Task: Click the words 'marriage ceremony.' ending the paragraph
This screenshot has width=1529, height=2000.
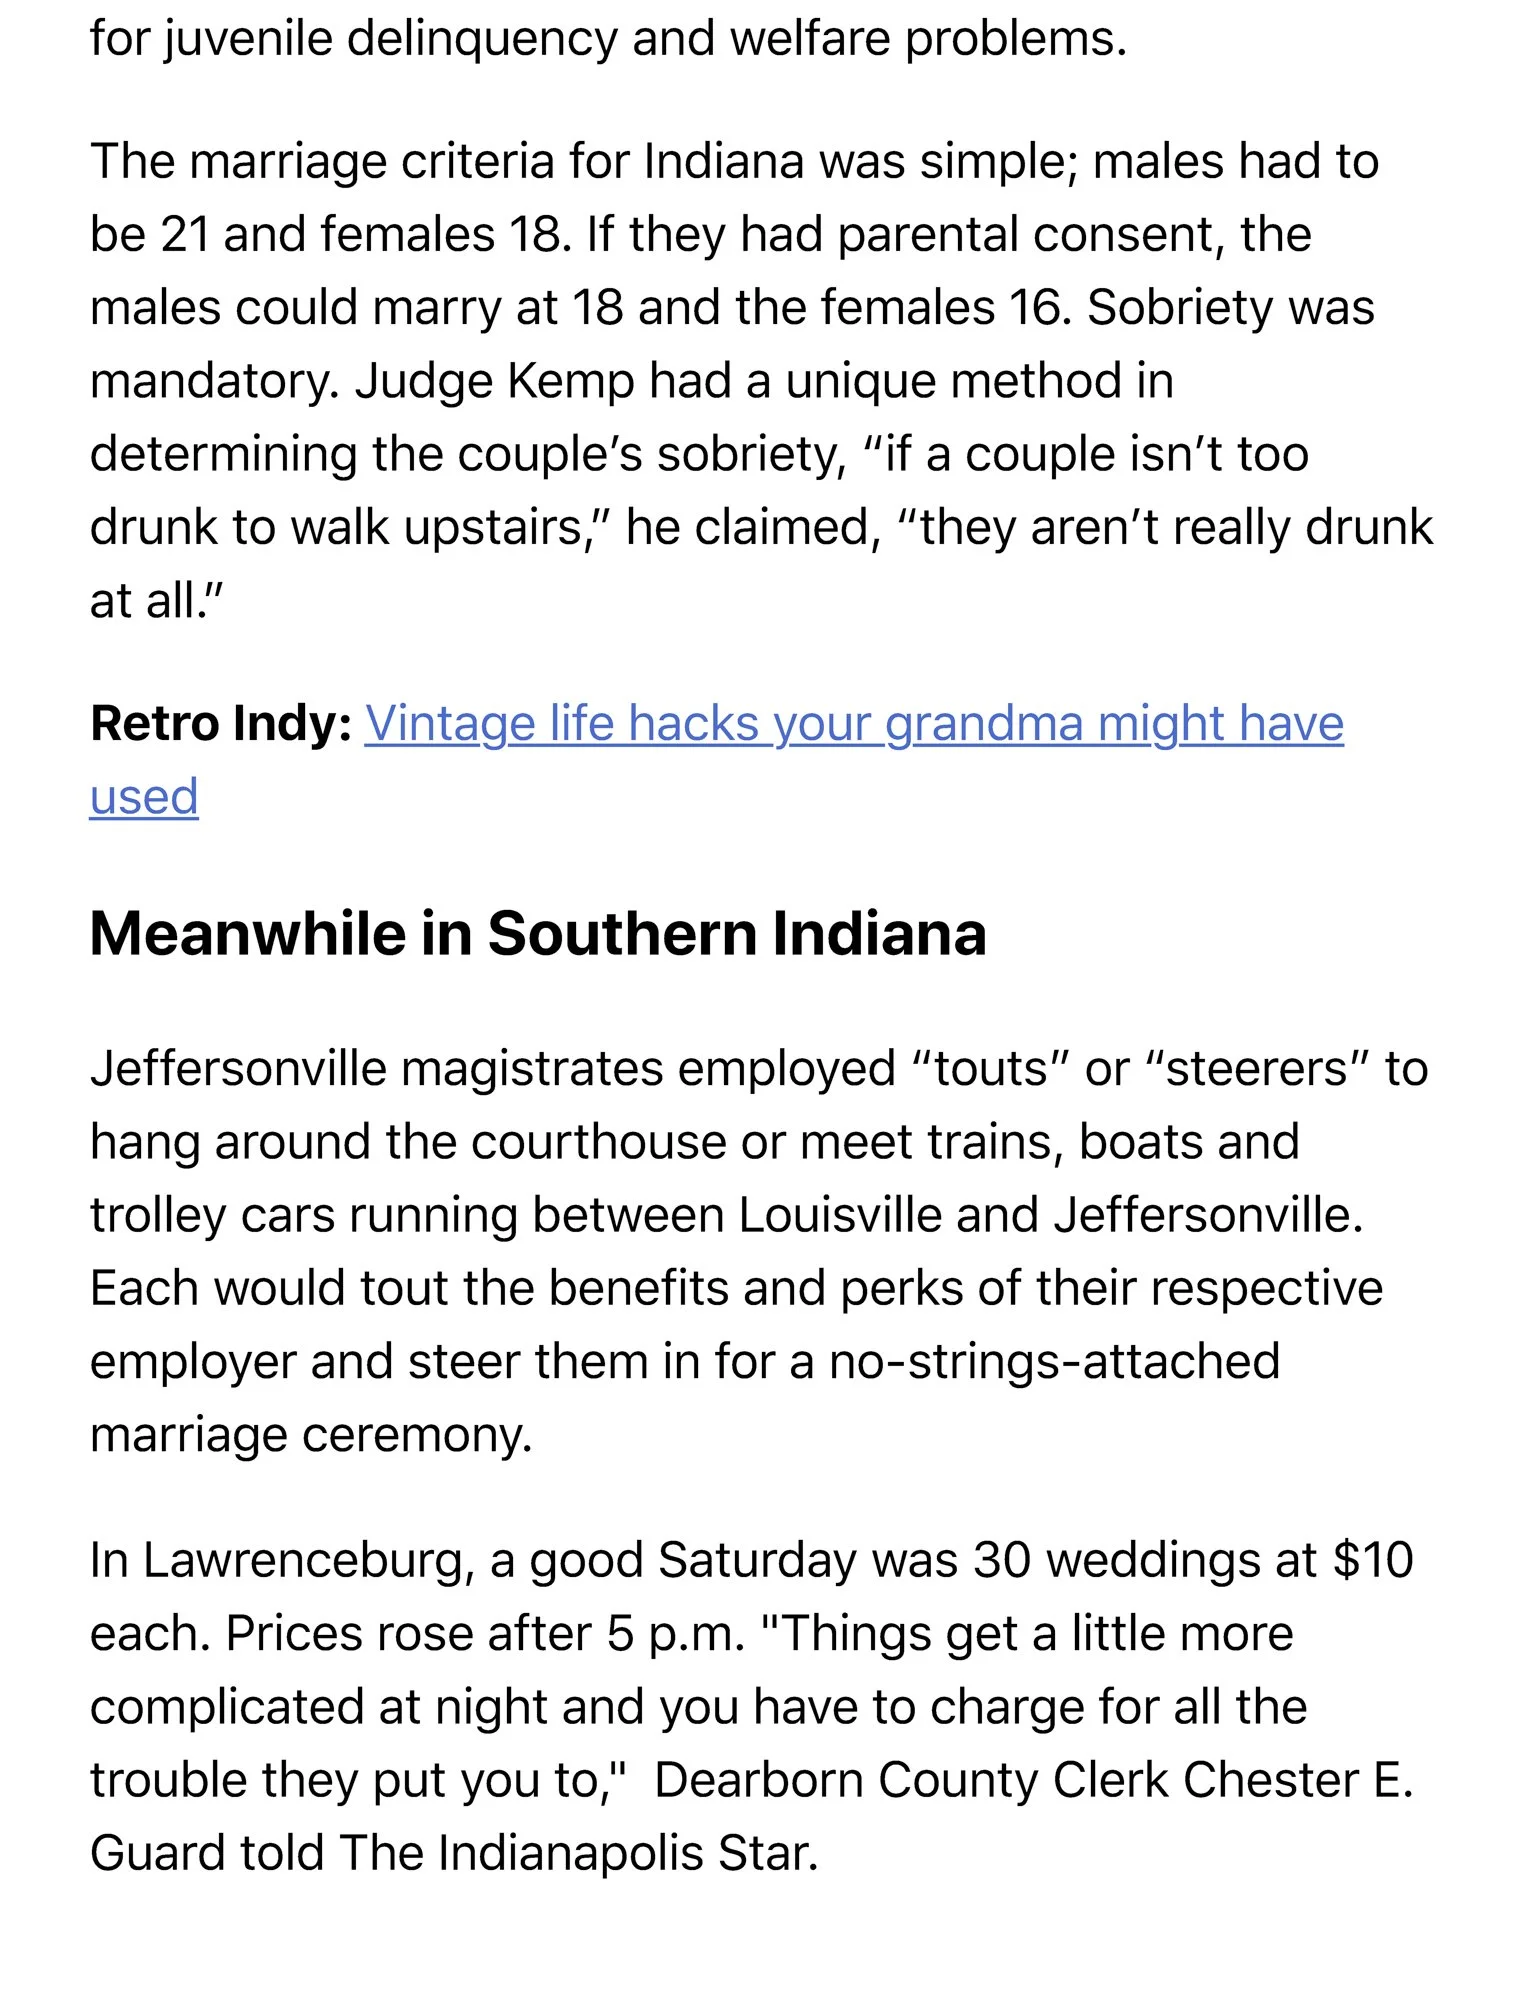Action: (x=311, y=1436)
